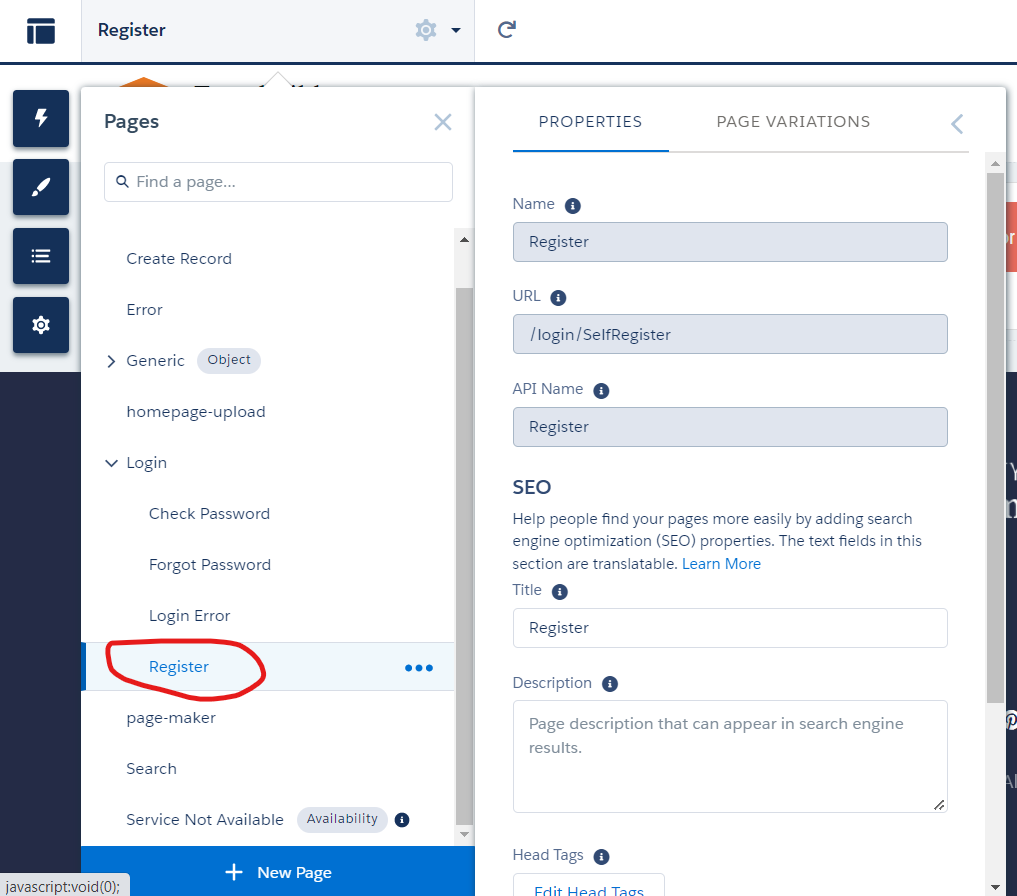
Task: Click info icon beside Service Not Available
Action: pyautogui.click(x=402, y=820)
